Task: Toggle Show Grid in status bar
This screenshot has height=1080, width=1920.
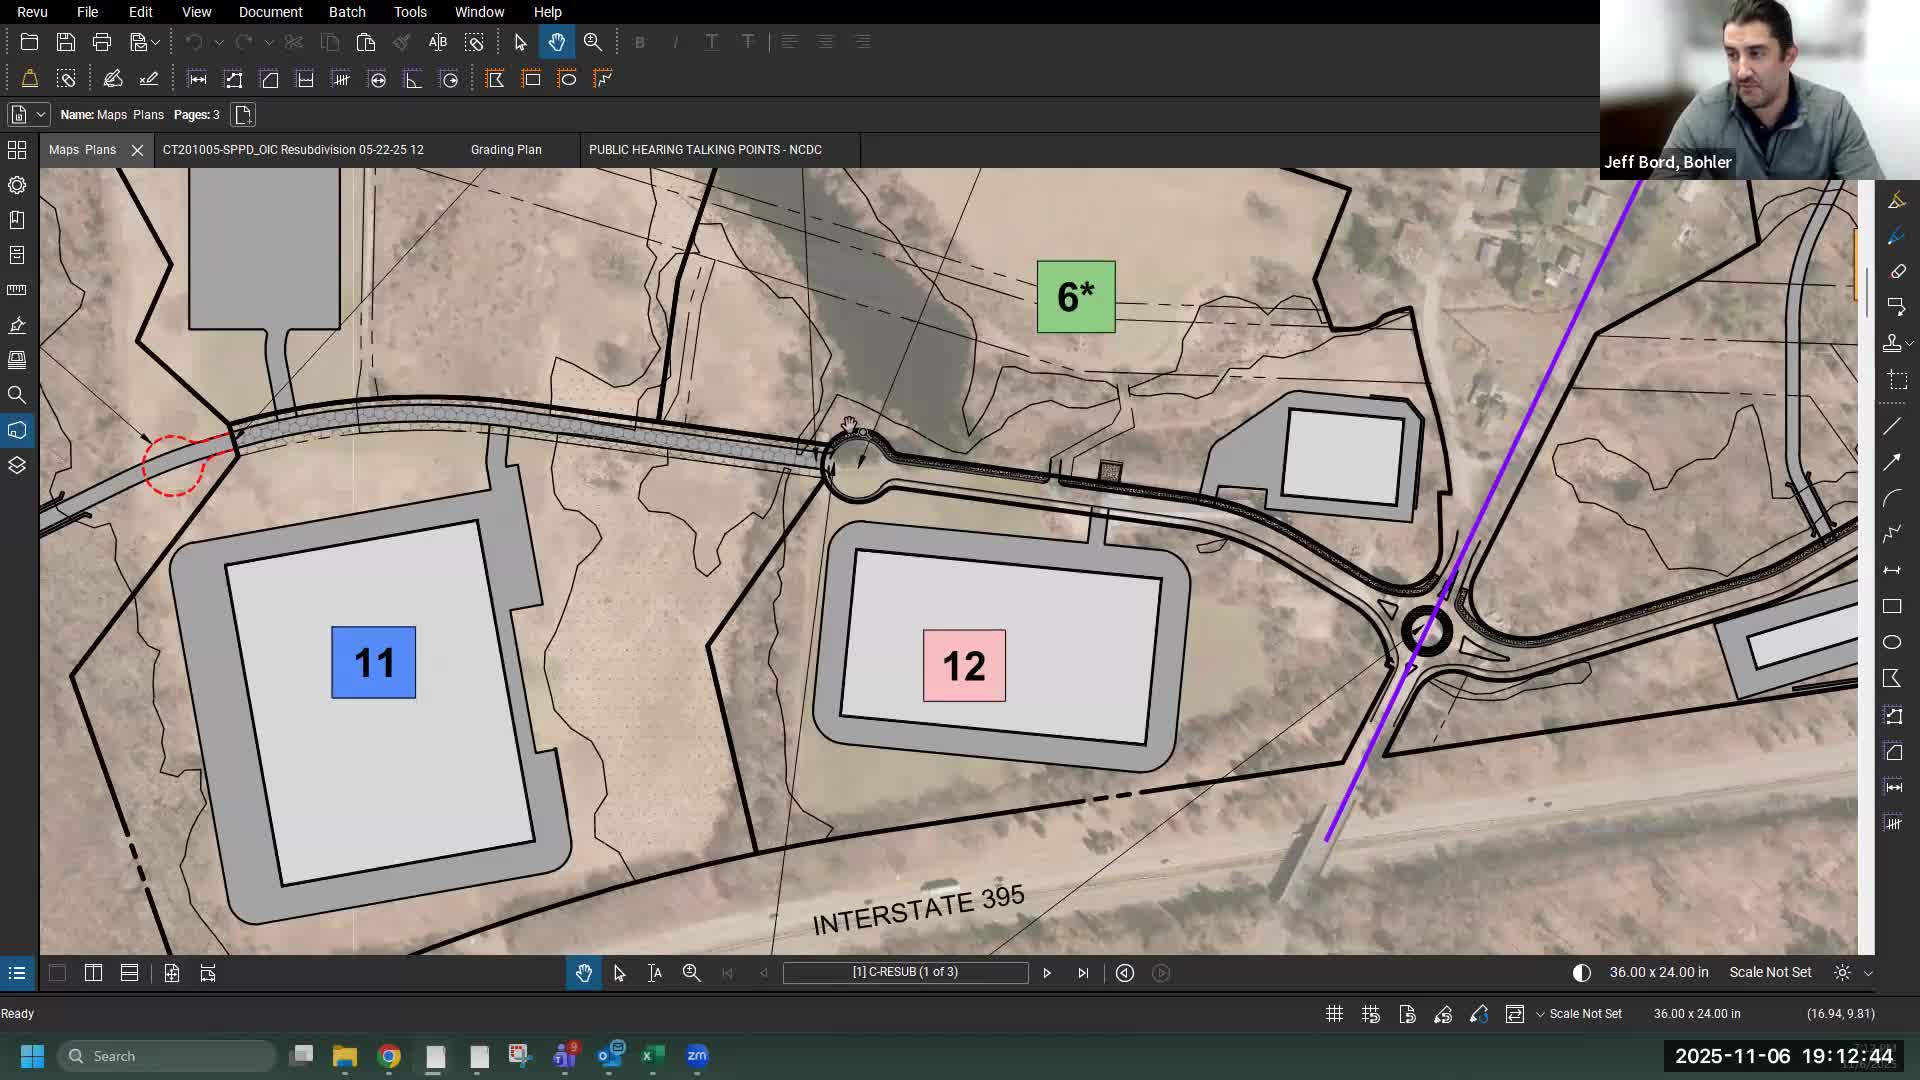Action: pos(1334,1014)
